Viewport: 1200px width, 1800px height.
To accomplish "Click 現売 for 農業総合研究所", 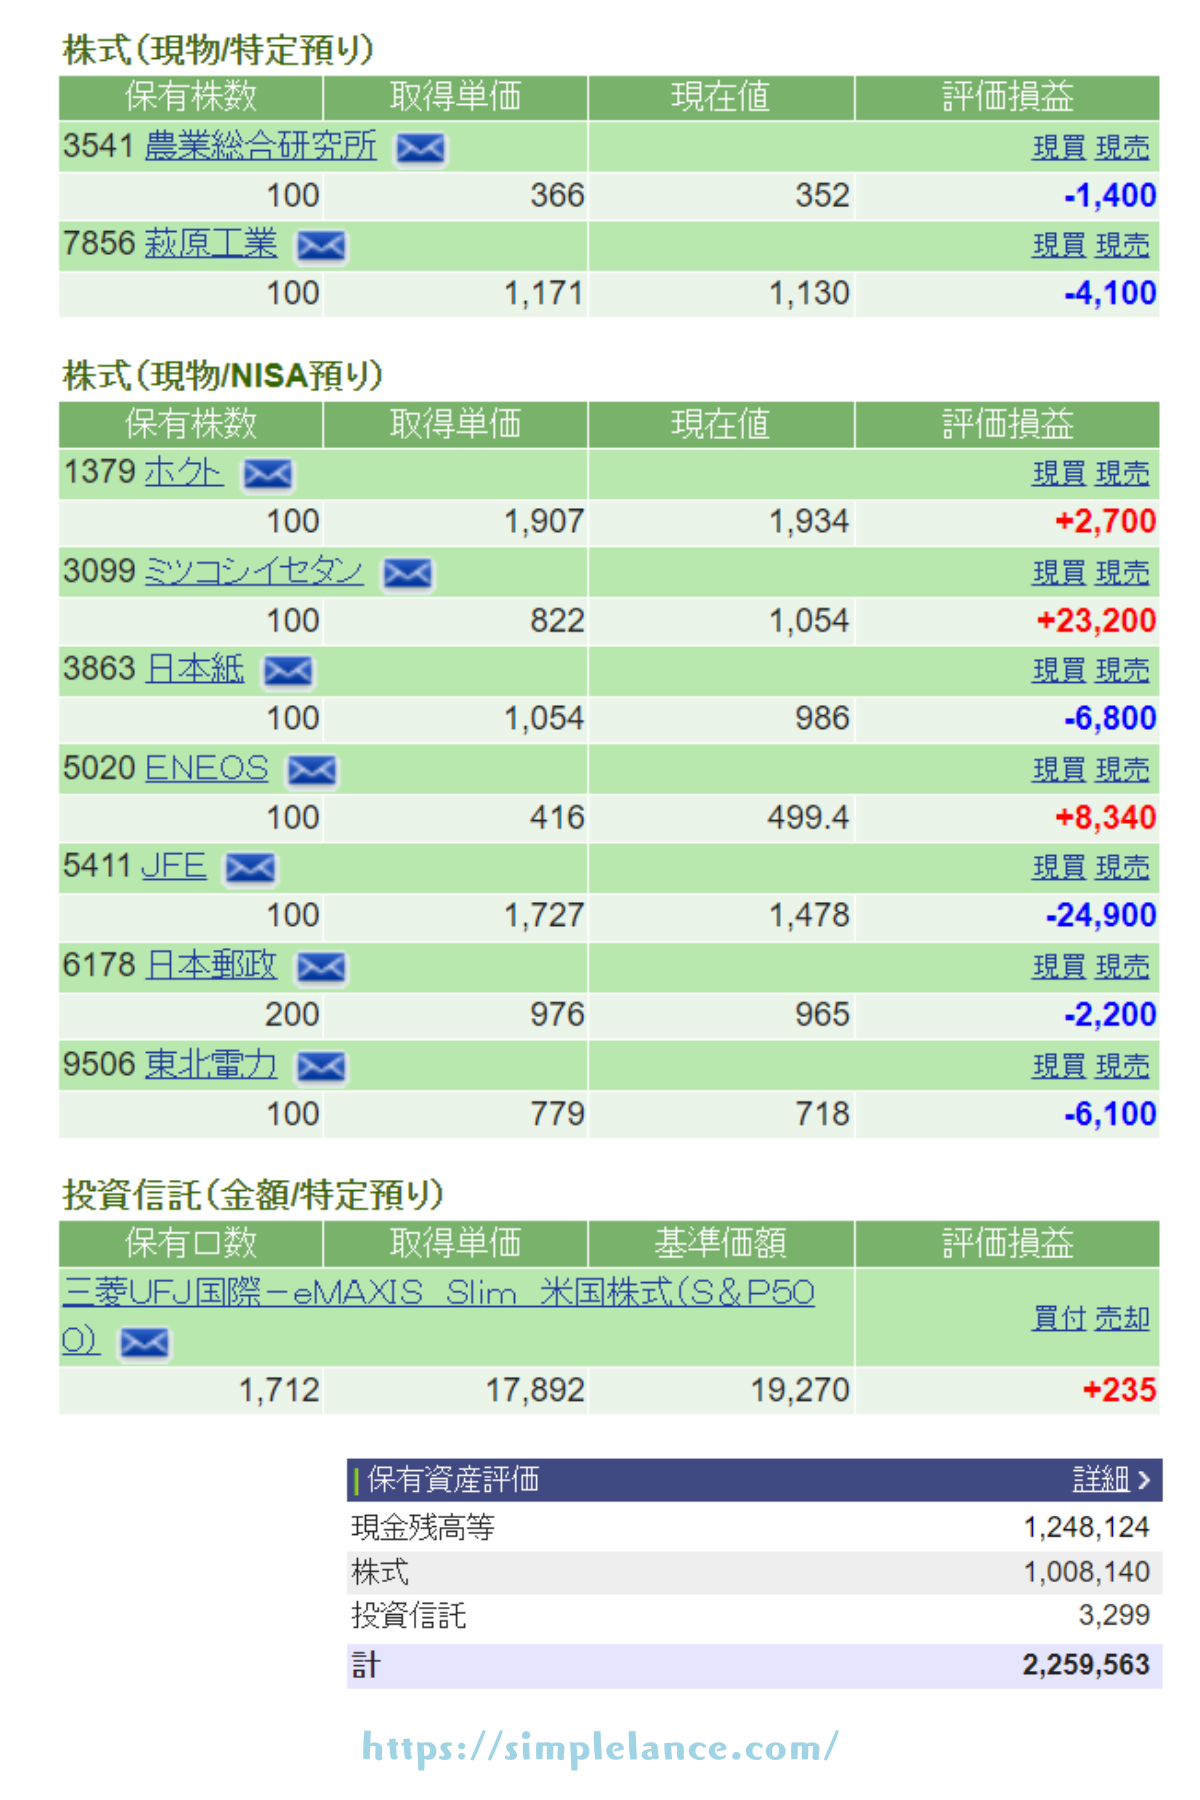I will [x=1122, y=148].
